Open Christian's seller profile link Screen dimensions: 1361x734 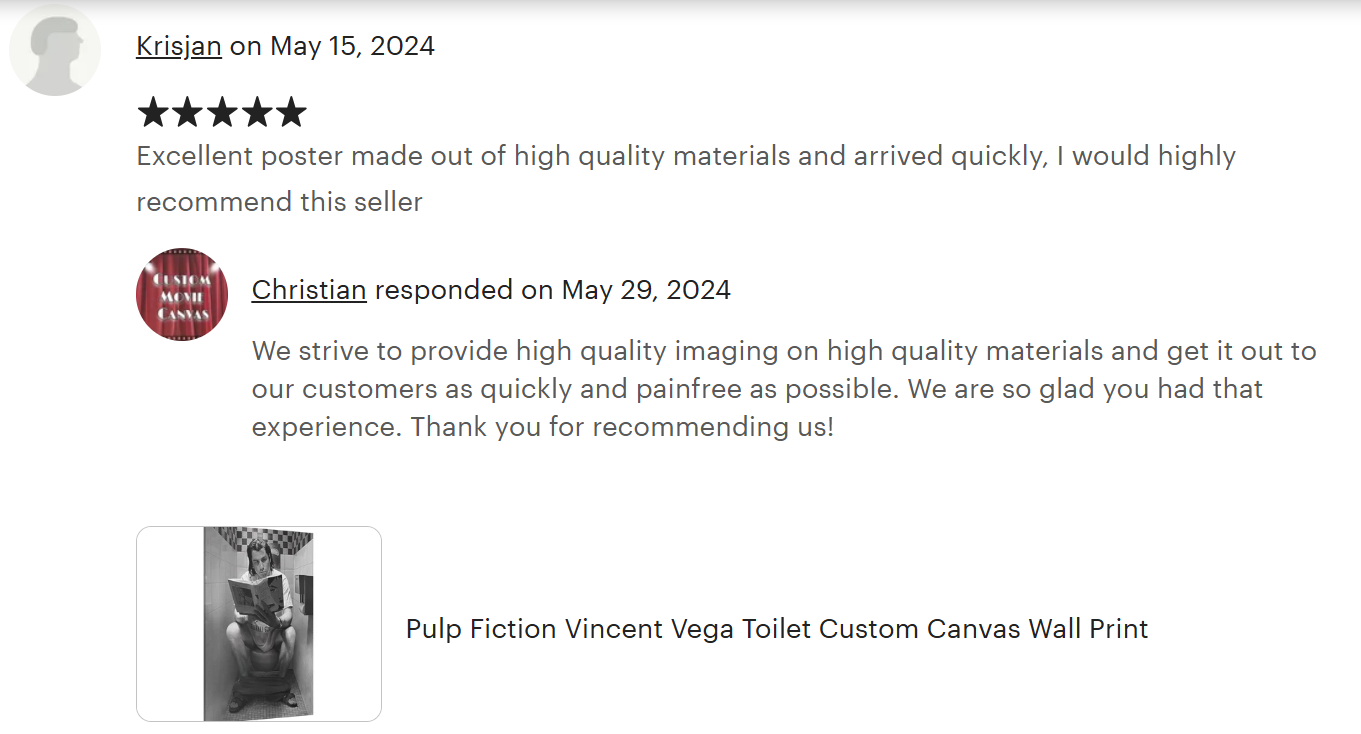[309, 290]
